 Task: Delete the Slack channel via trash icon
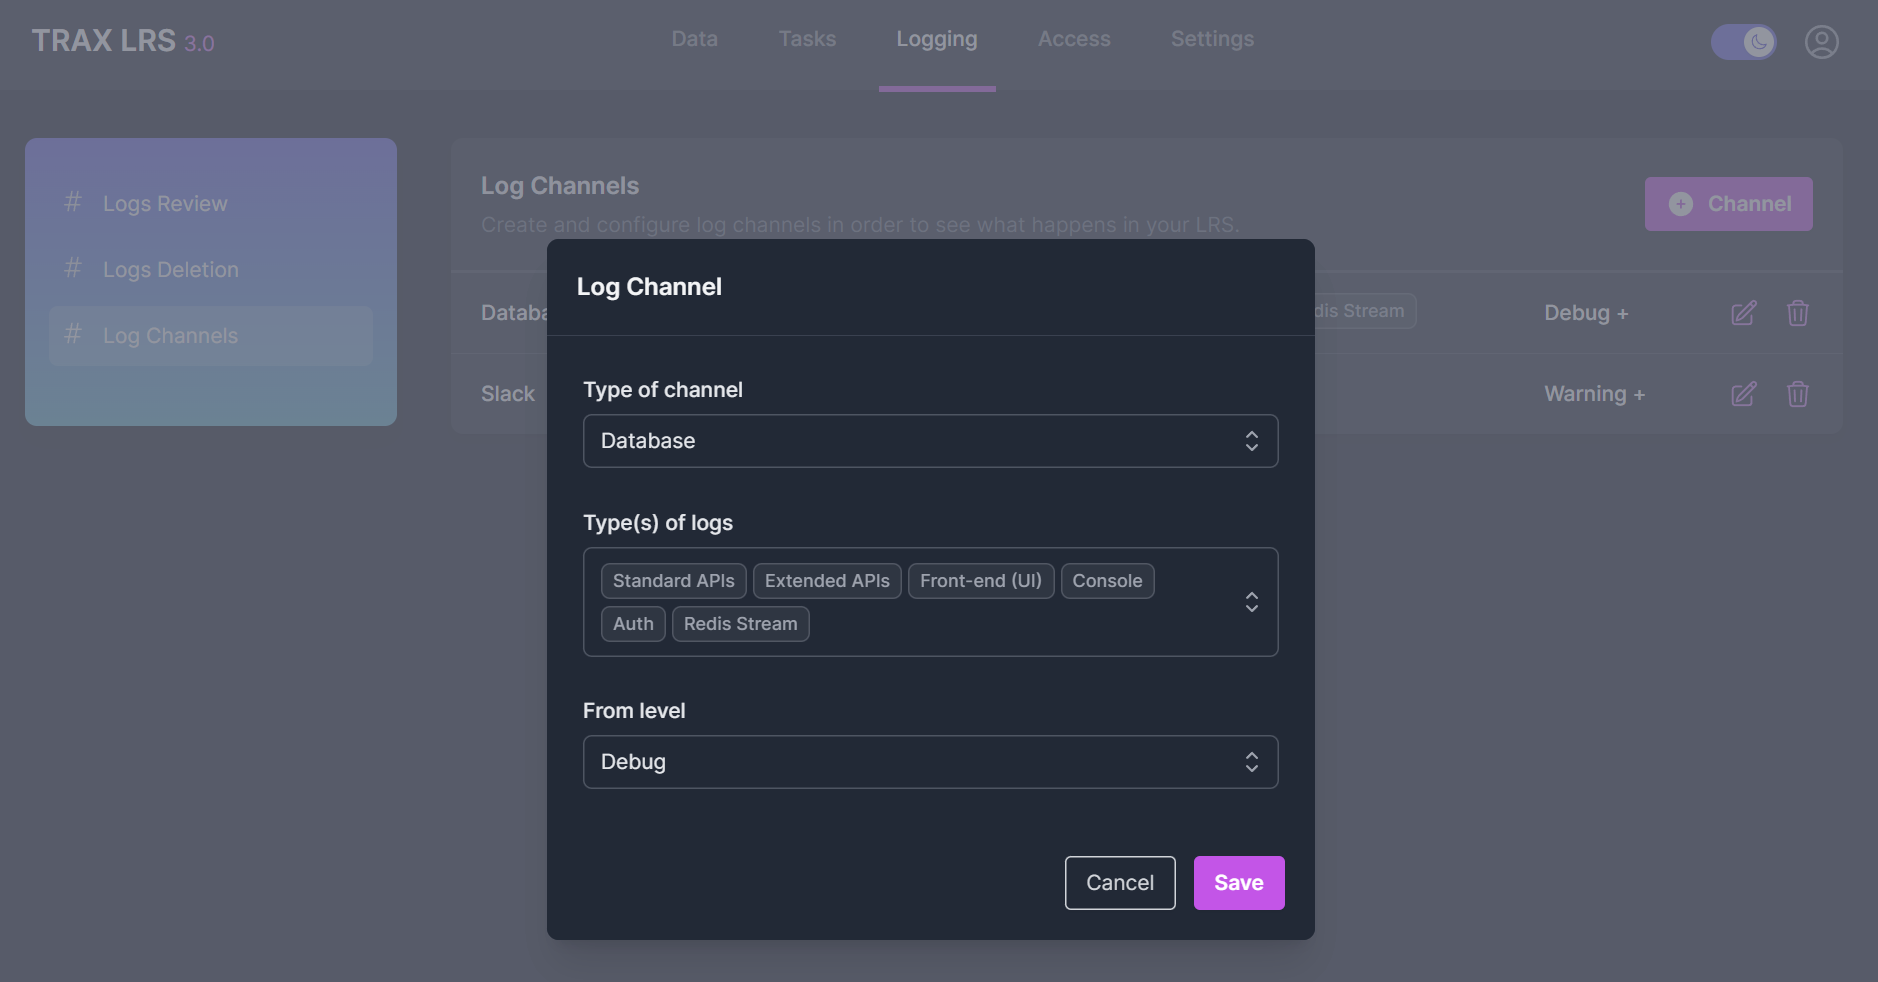pyautogui.click(x=1797, y=394)
